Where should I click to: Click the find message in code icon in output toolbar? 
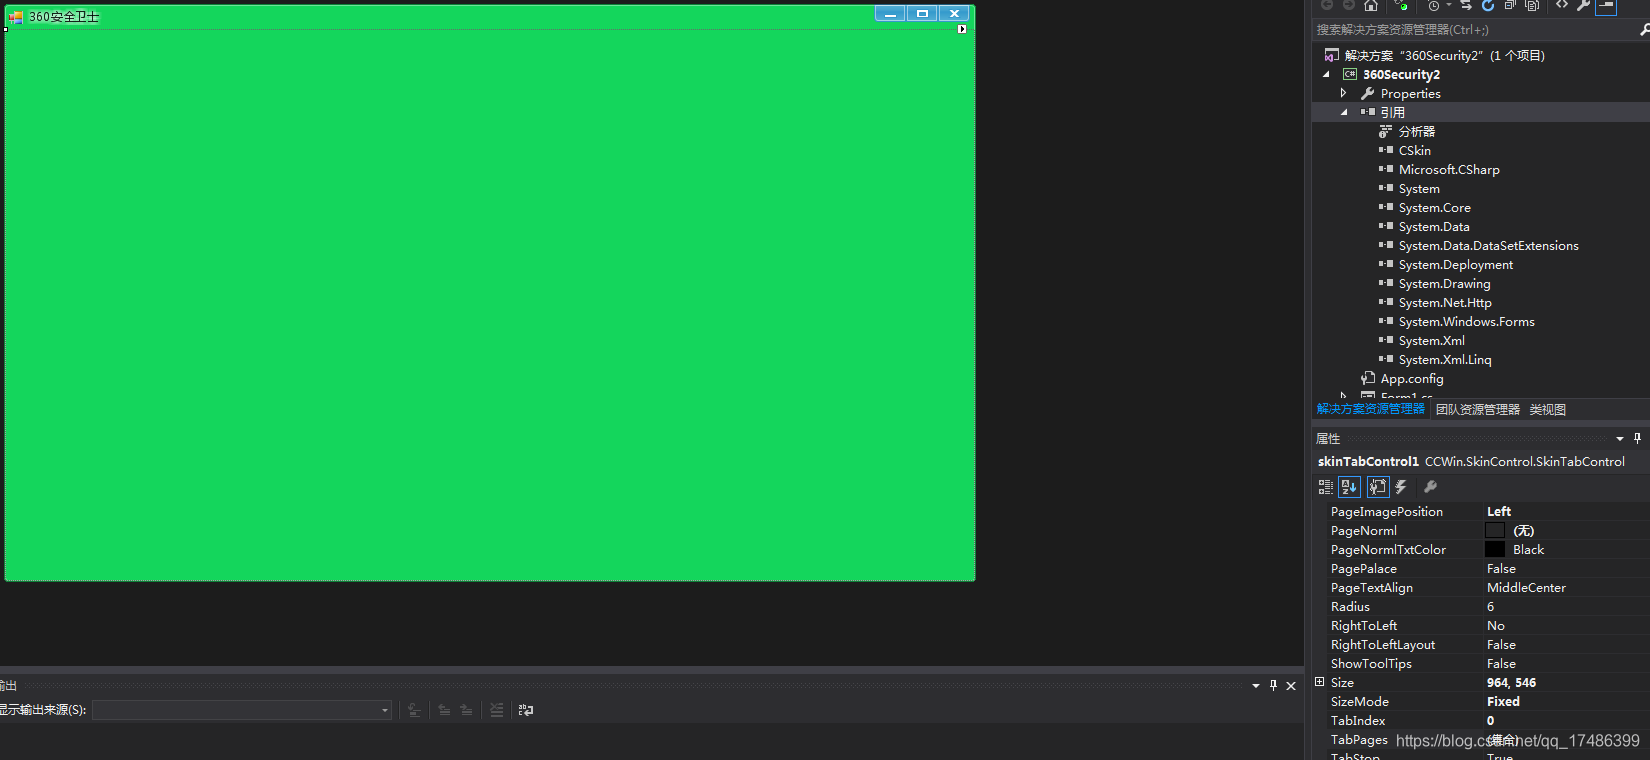(414, 710)
